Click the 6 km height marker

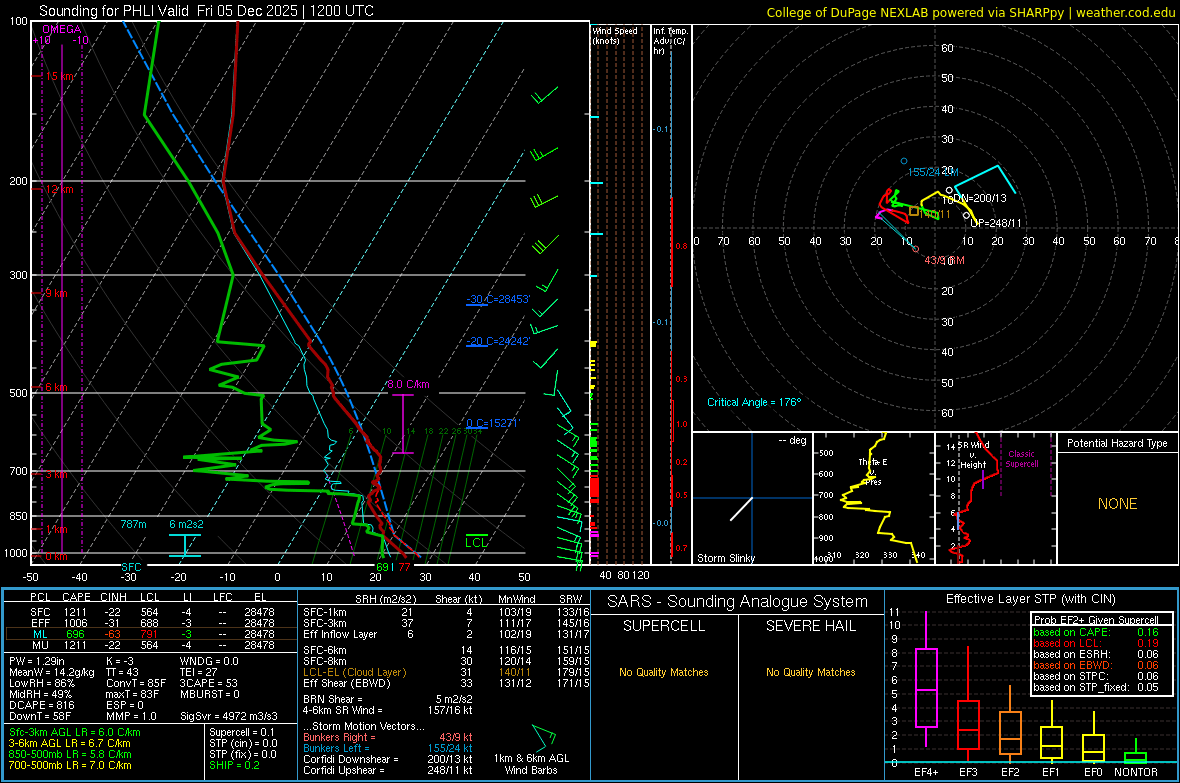point(56,387)
